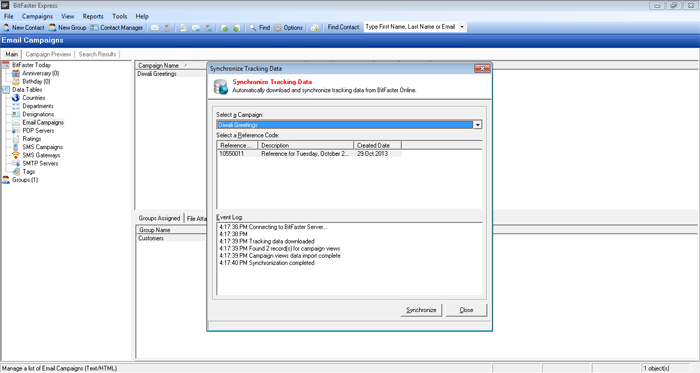Open the View menu
700x373 pixels.
click(68, 17)
